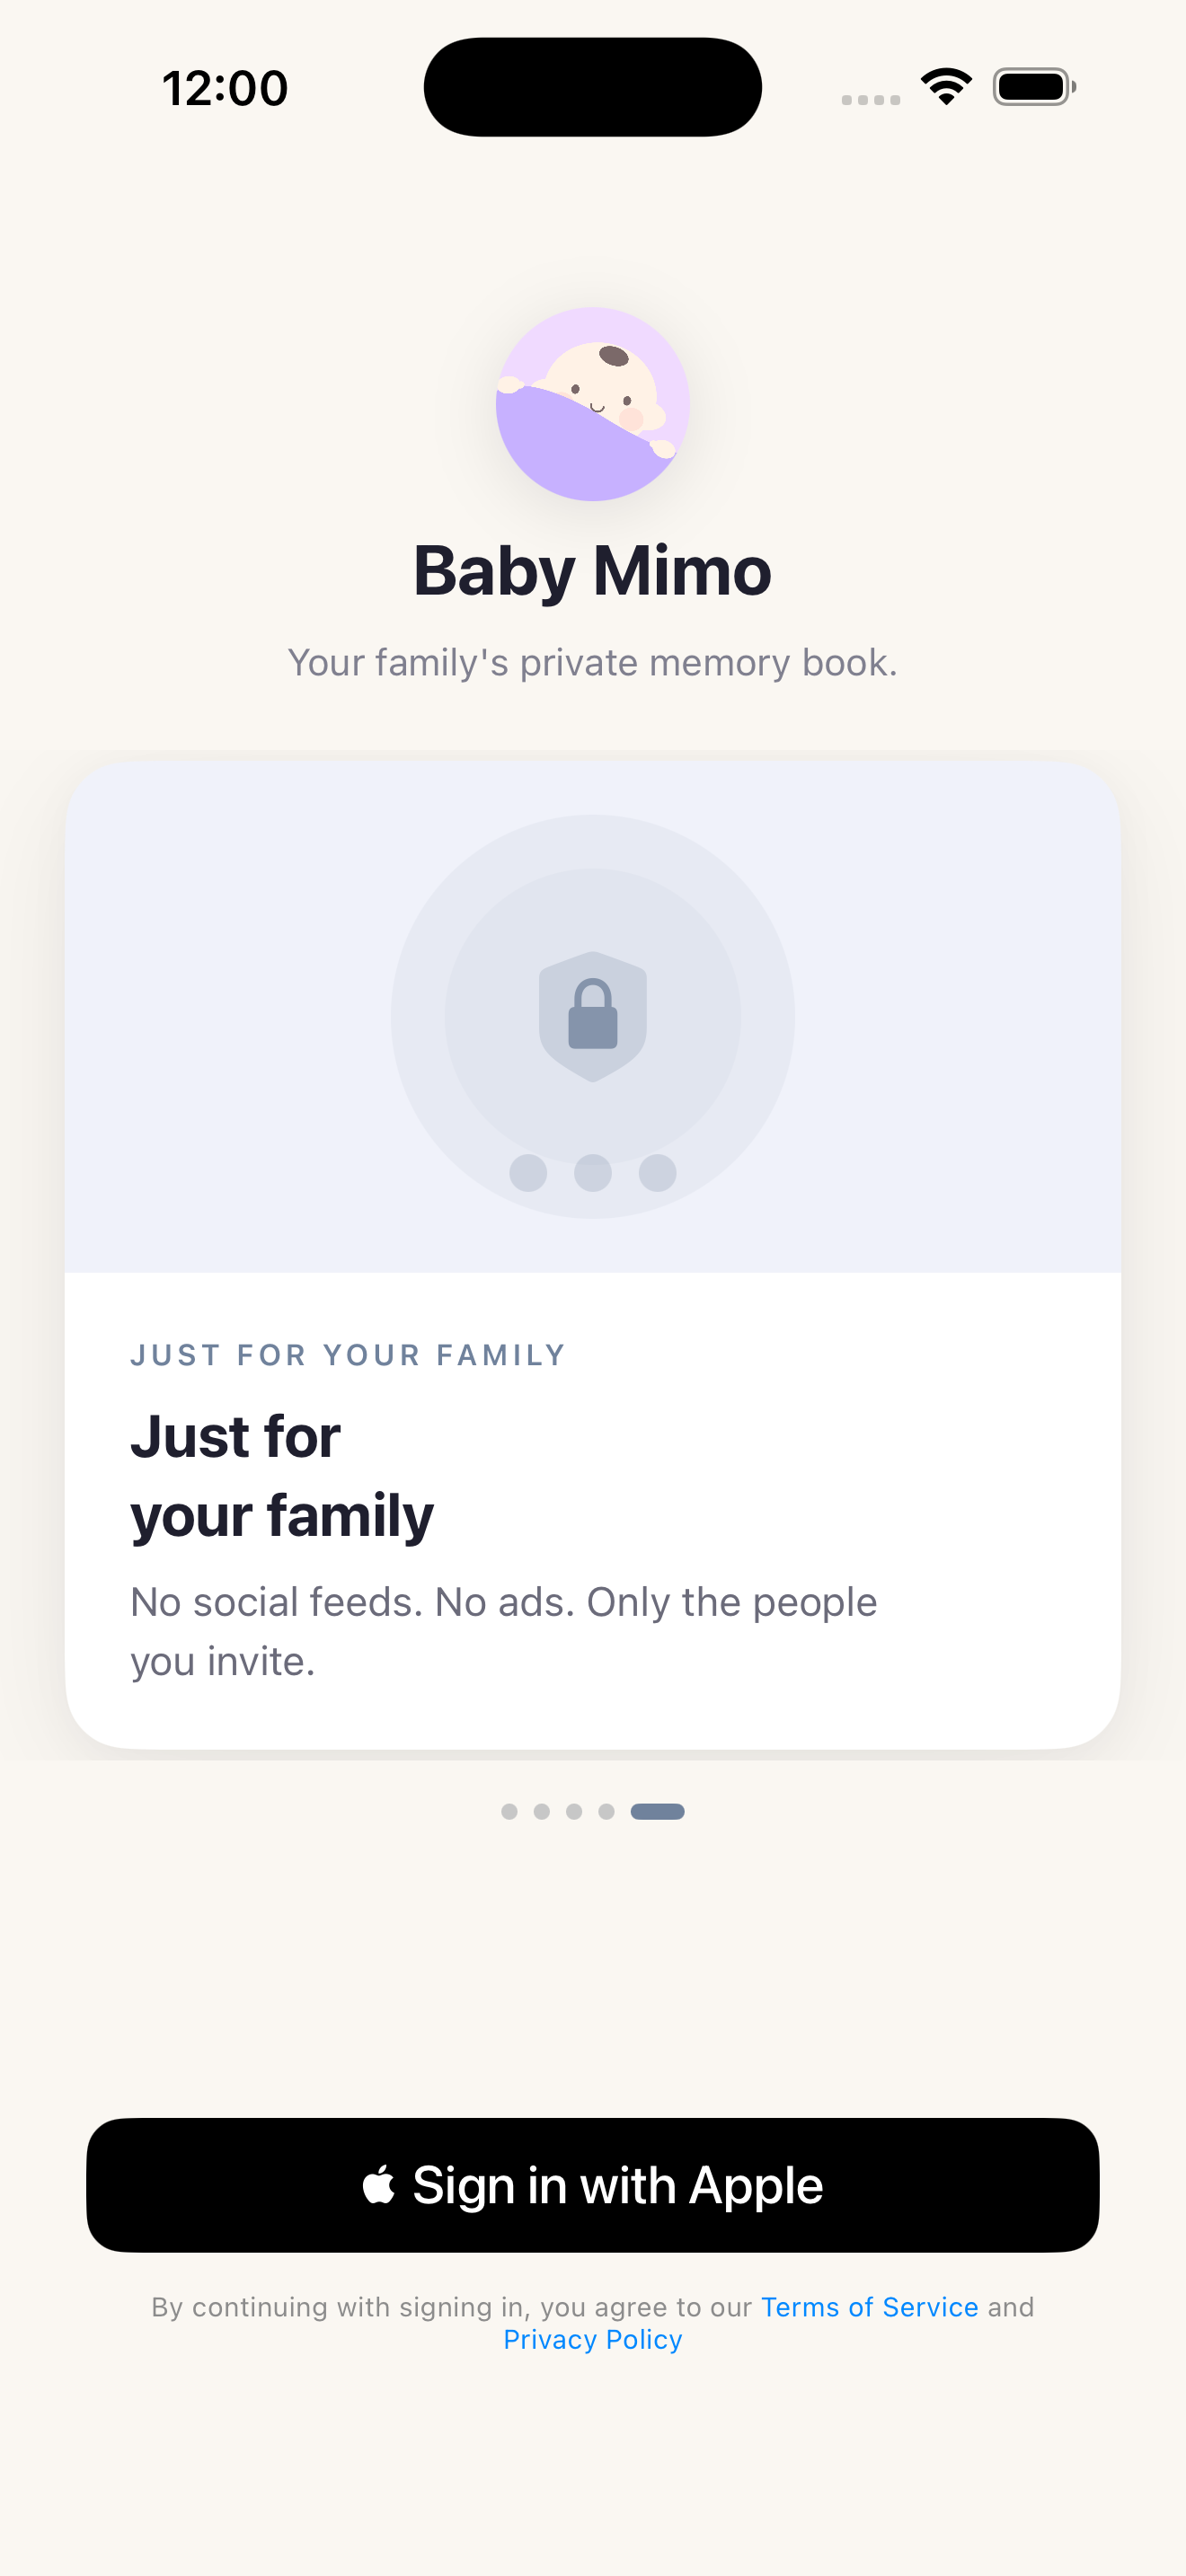
Task: Select the second page indicator dot
Action: [x=542, y=1811]
